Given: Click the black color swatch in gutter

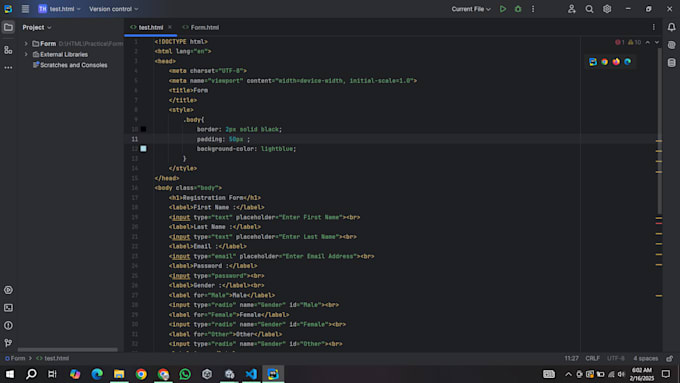Looking at the screenshot, I should [x=144, y=129].
